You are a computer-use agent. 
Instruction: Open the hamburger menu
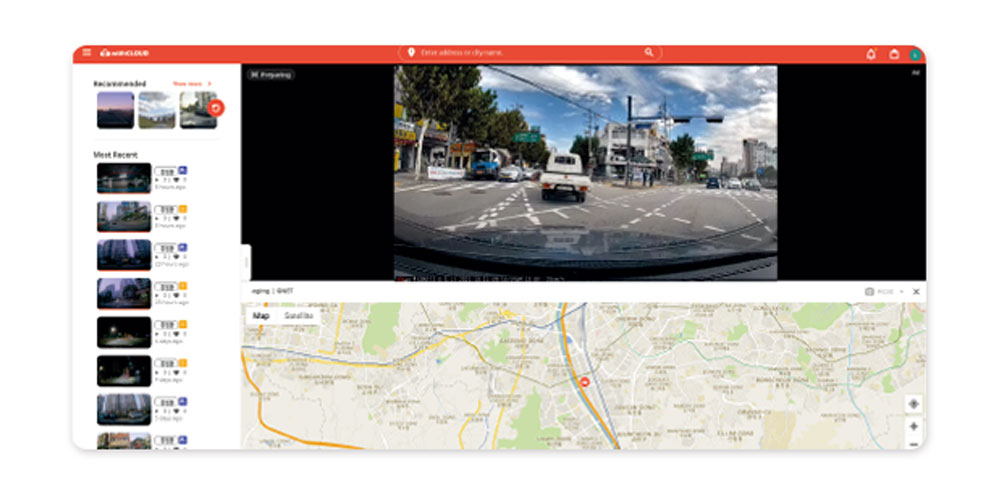click(x=87, y=53)
